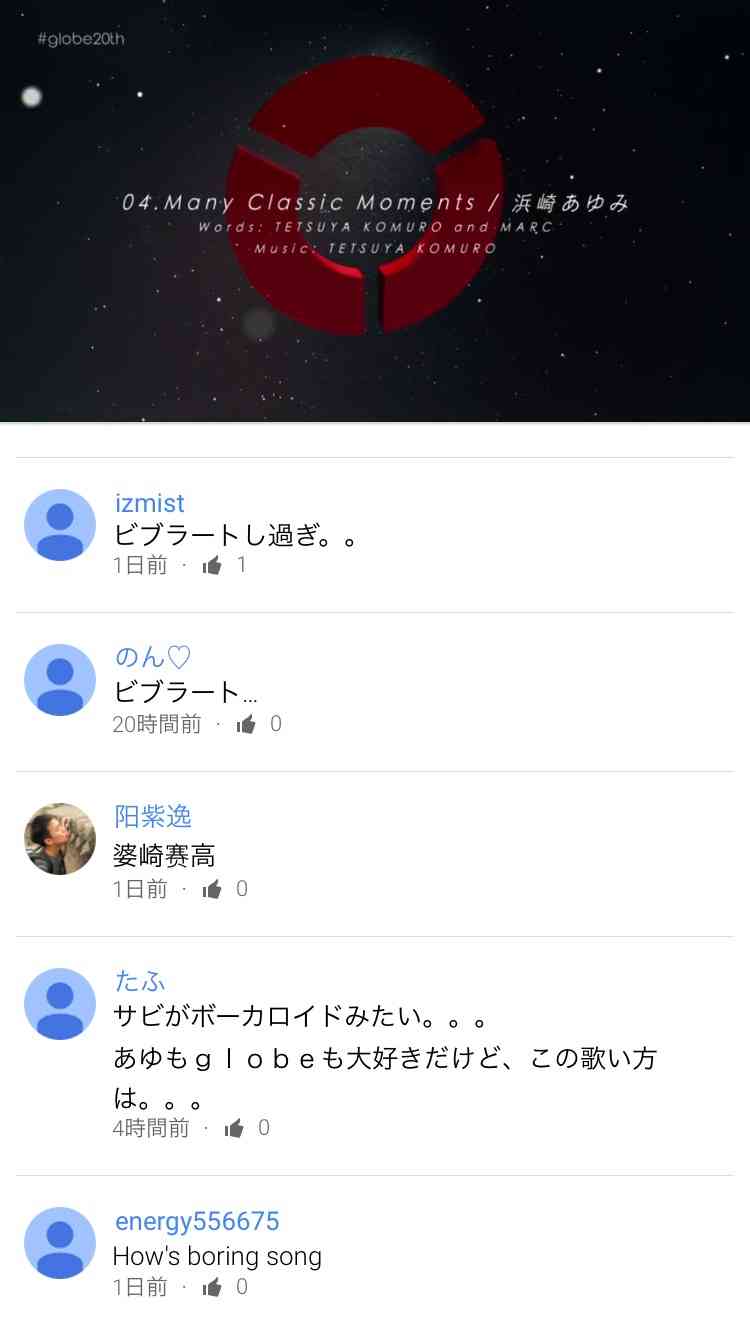Tap thumbs-up on たふ's comment
Screen dimensions: 750x1334
pyautogui.click(x=234, y=1129)
